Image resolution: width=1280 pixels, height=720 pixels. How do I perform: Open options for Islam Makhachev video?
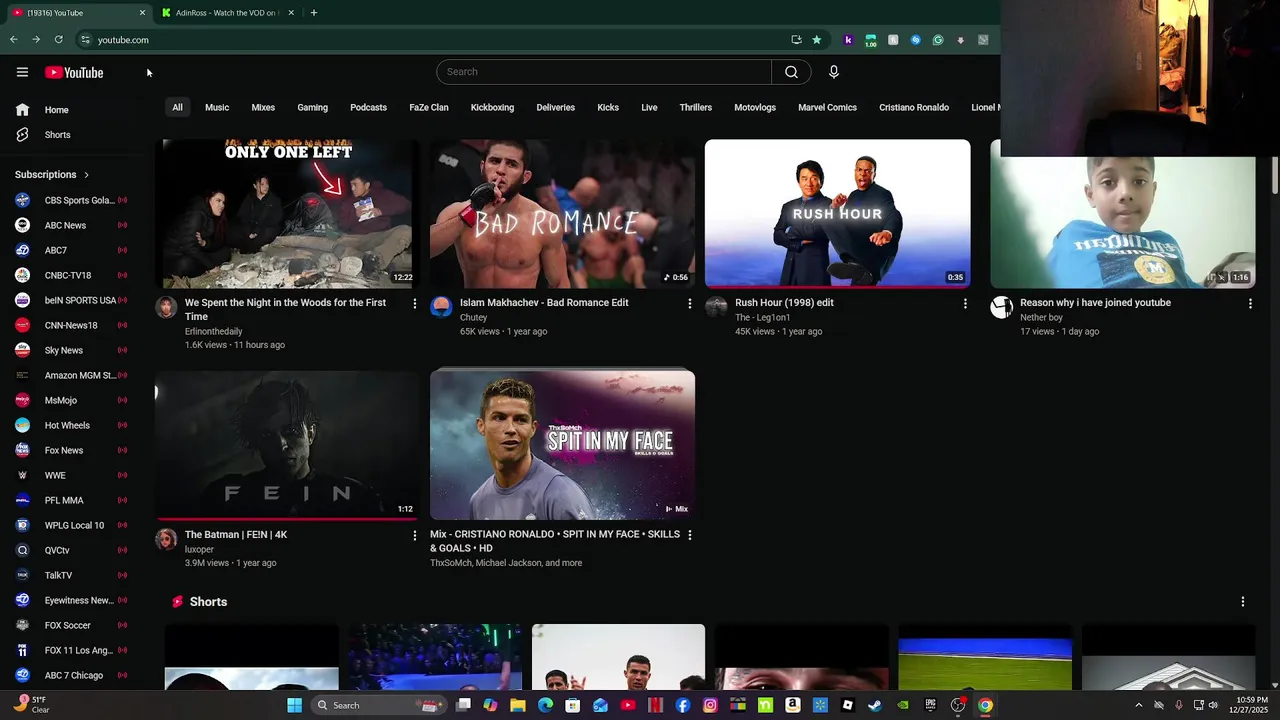click(689, 303)
